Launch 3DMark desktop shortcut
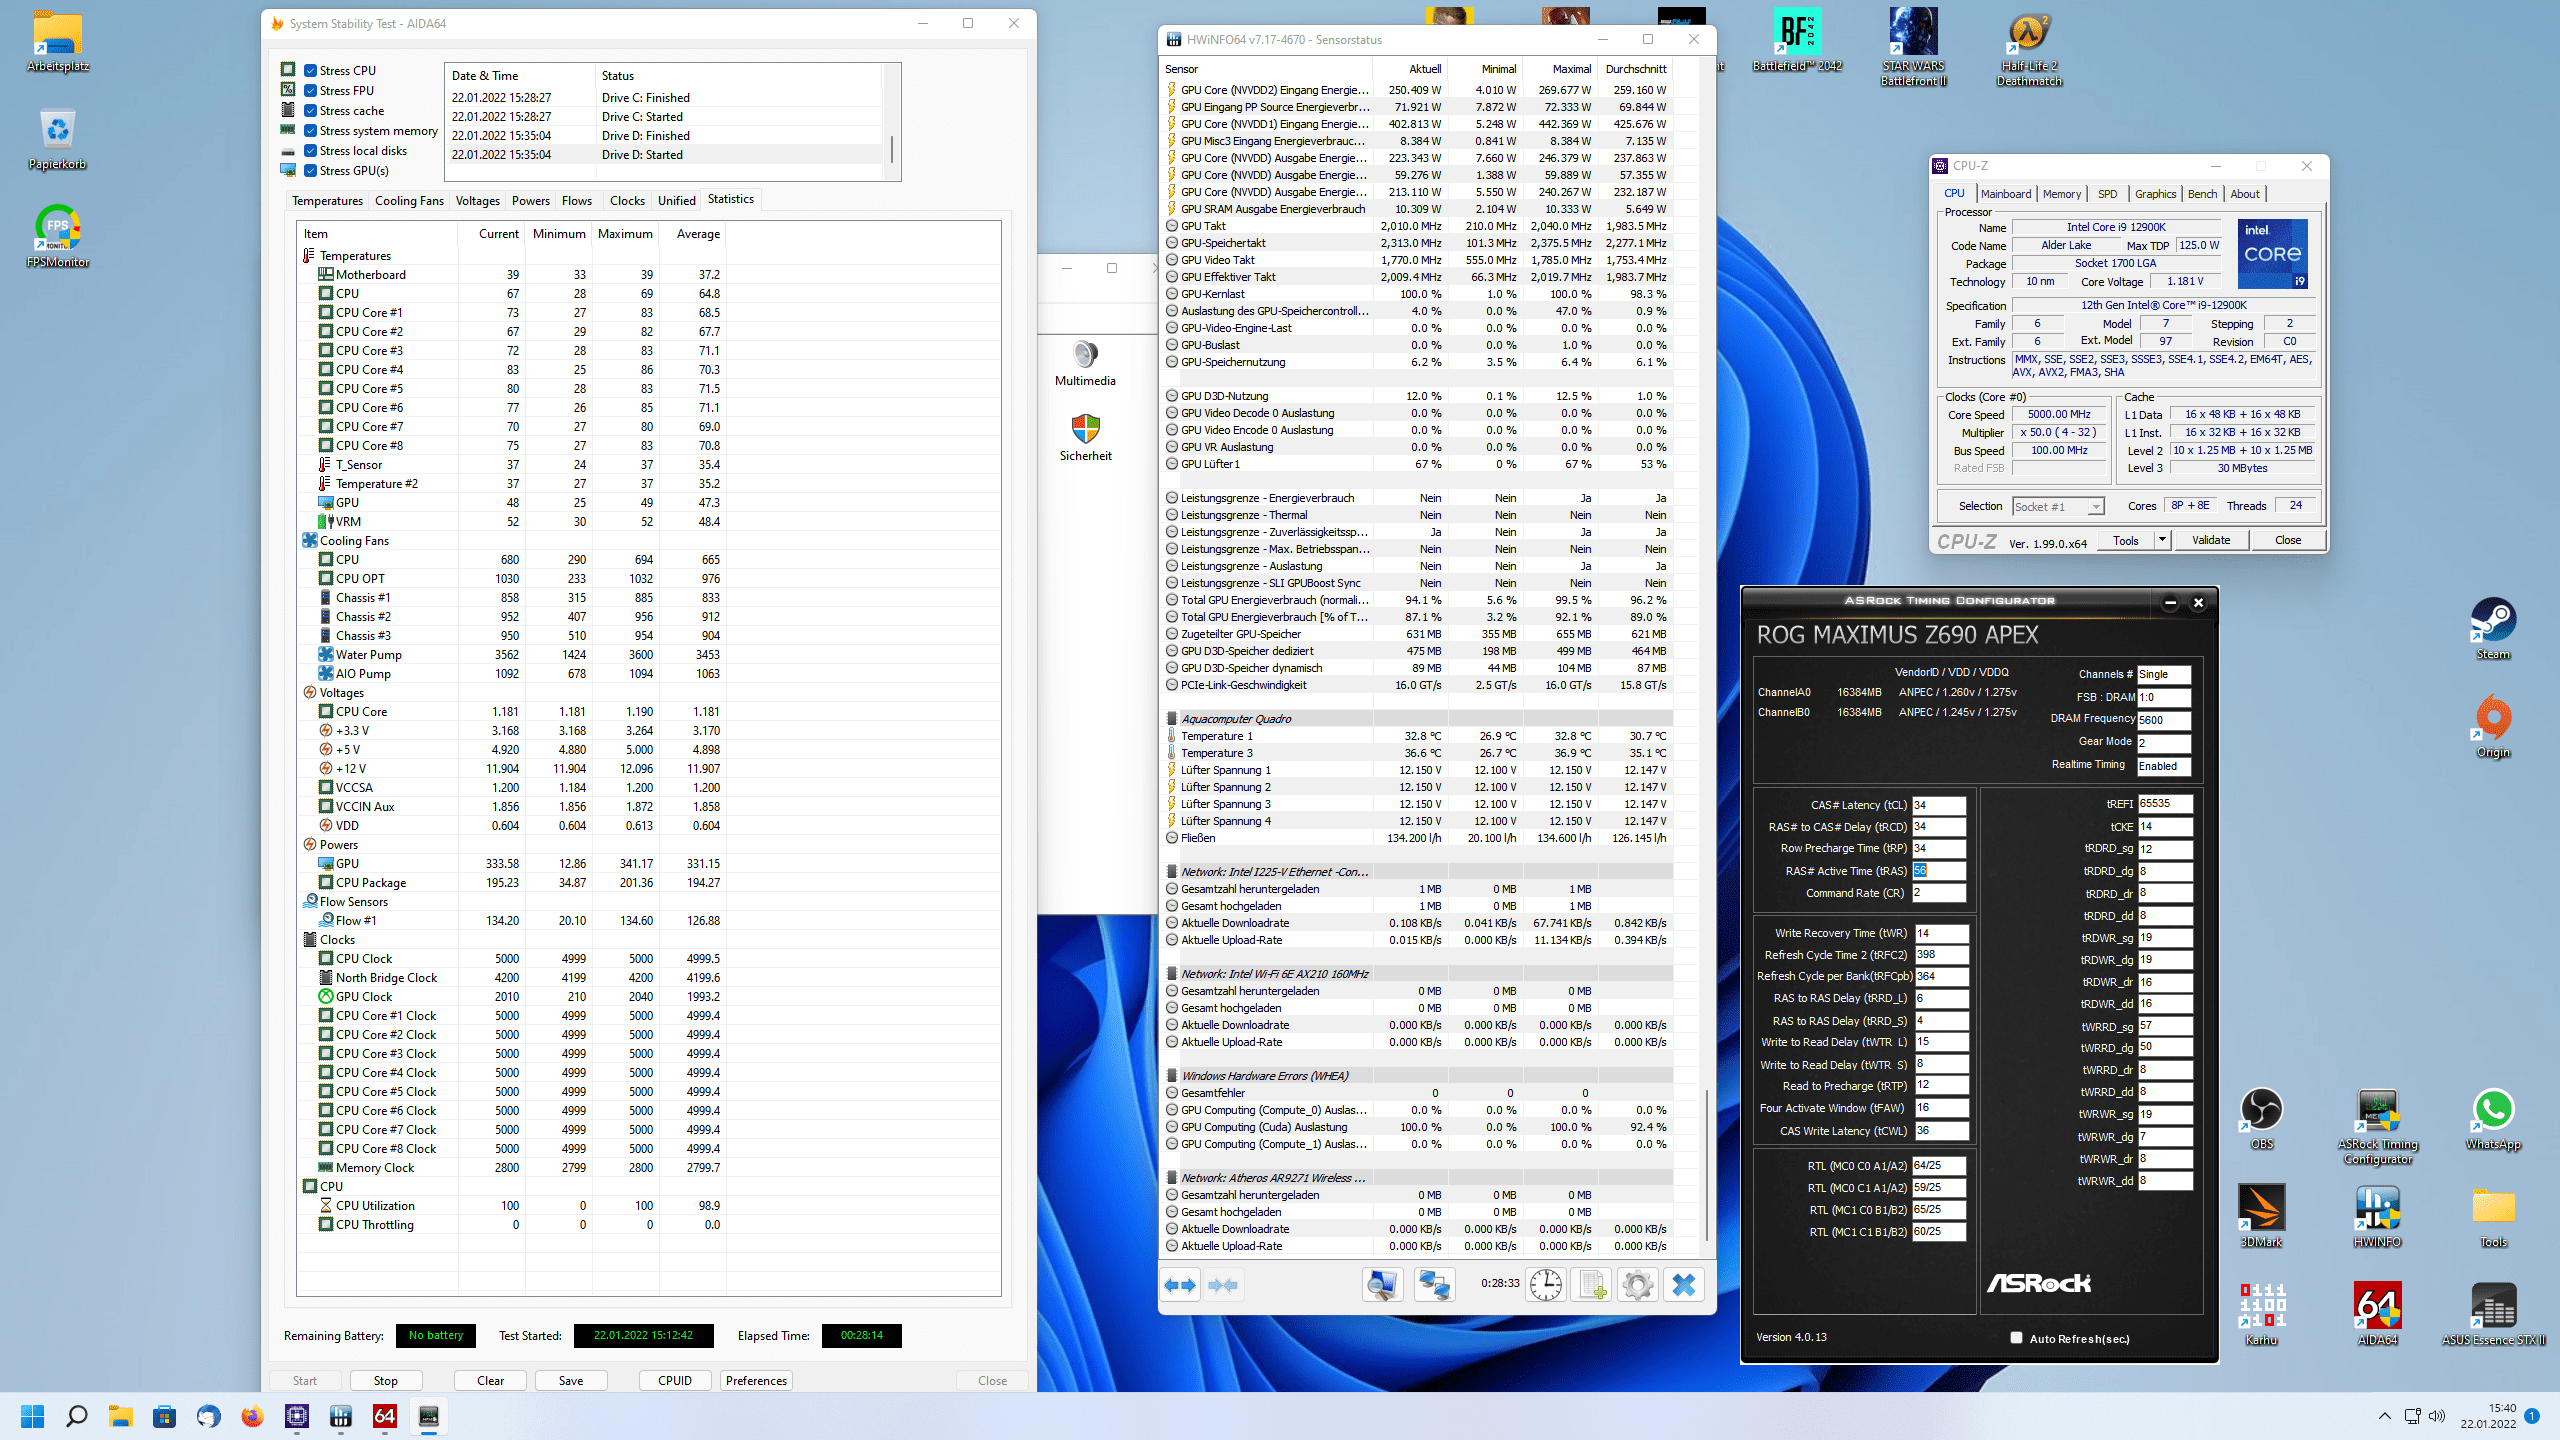2560x1440 pixels. (x=2261, y=1218)
